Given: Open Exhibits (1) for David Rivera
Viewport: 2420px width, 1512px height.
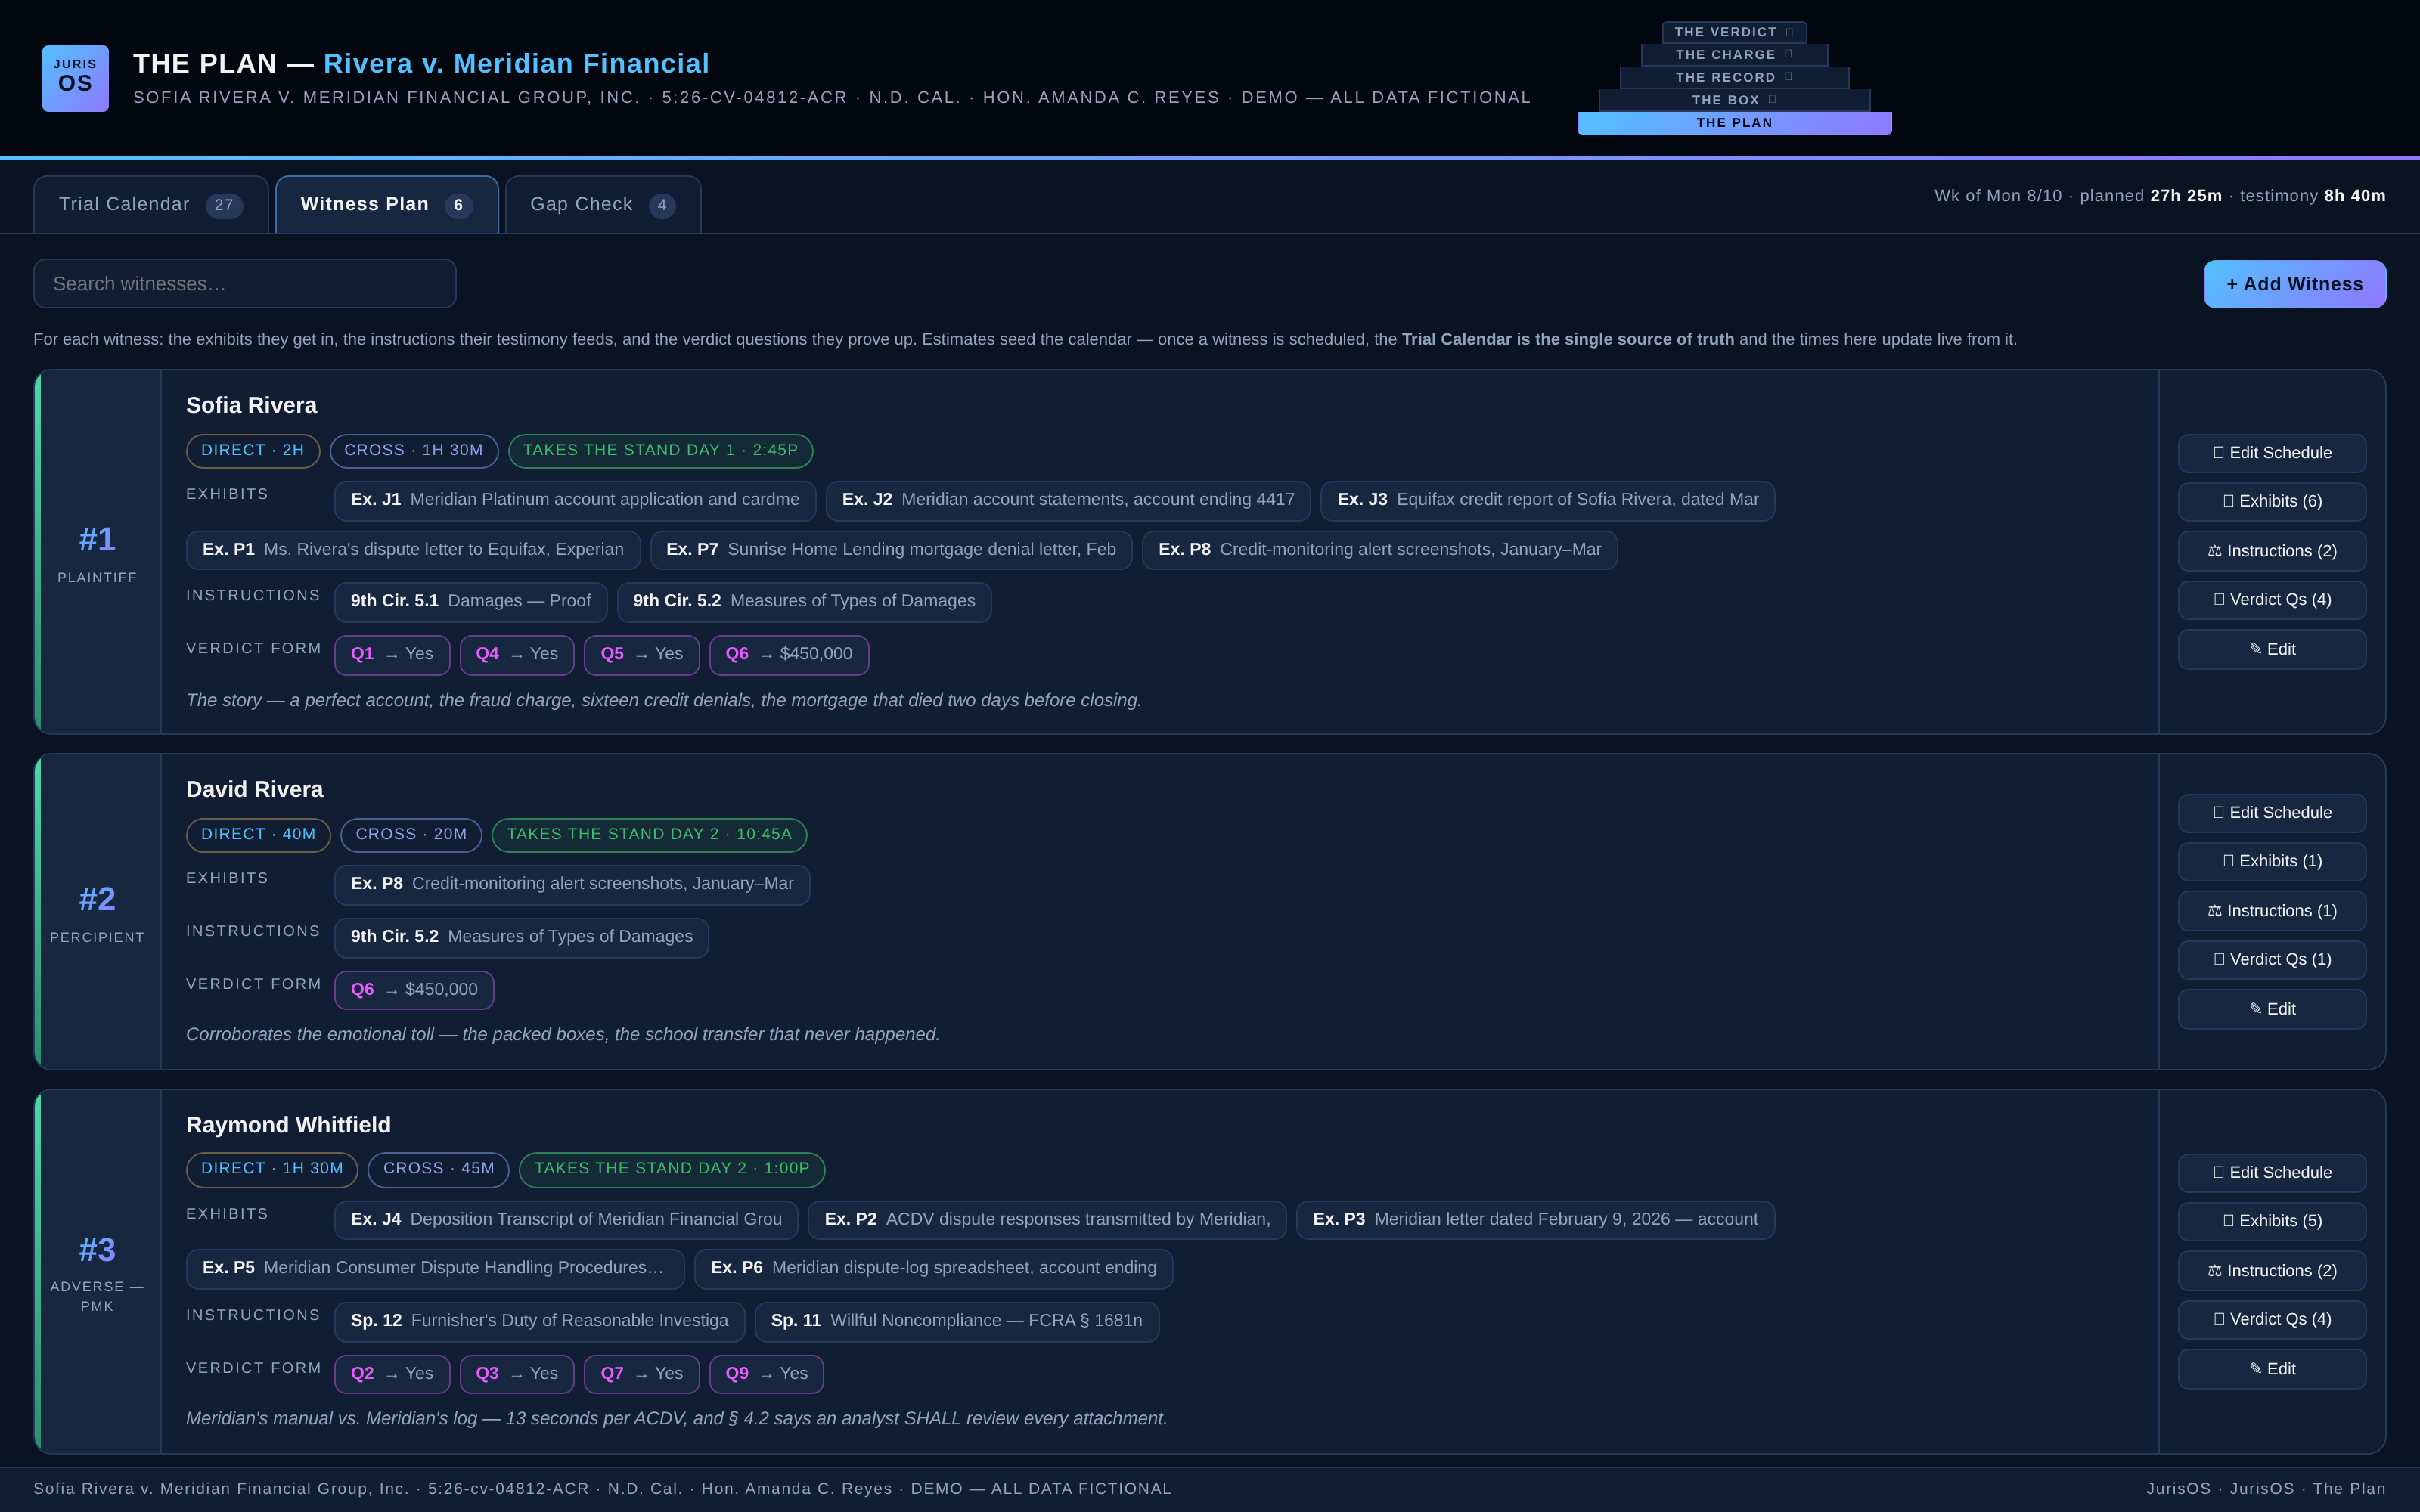Looking at the screenshot, I should (x=2272, y=861).
